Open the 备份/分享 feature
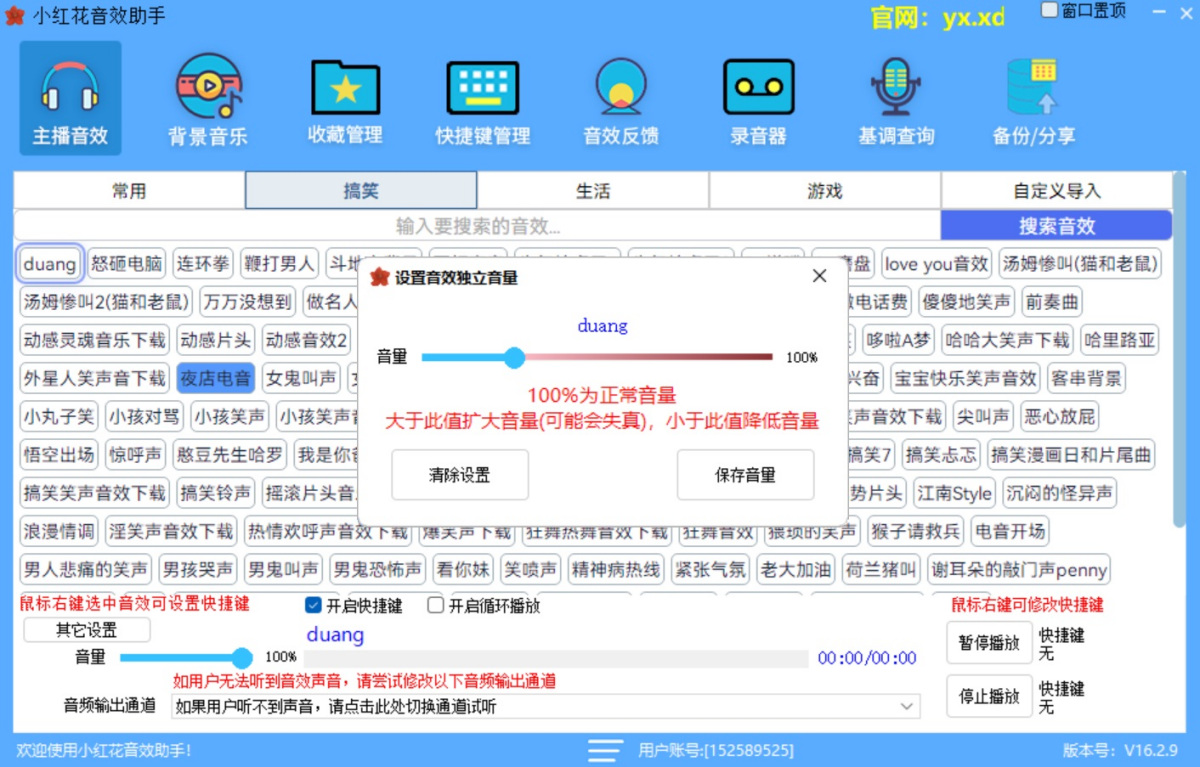 (1034, 98)
